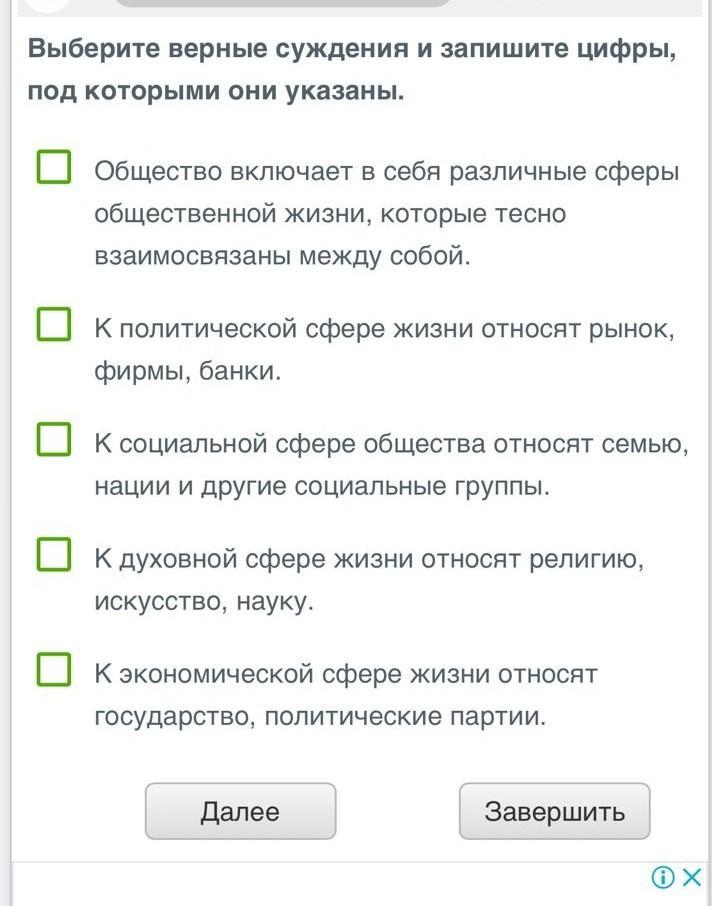
Task: Click the heading line 'под которыми они указаны'
Action: [x=216, y=92]
